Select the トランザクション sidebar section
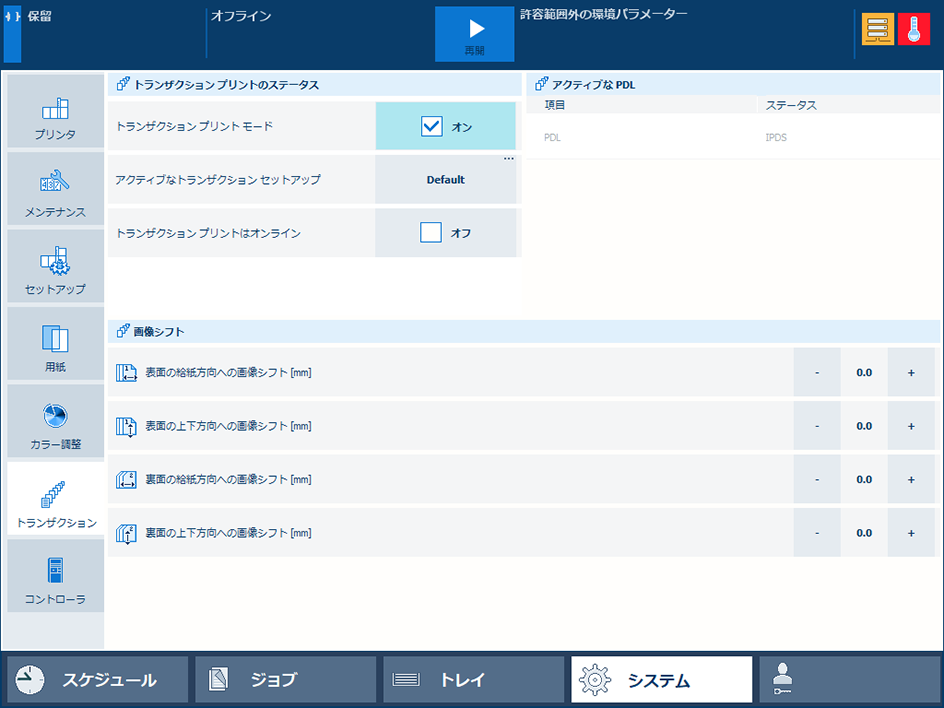Screen dimensions: 944x708 55,498
